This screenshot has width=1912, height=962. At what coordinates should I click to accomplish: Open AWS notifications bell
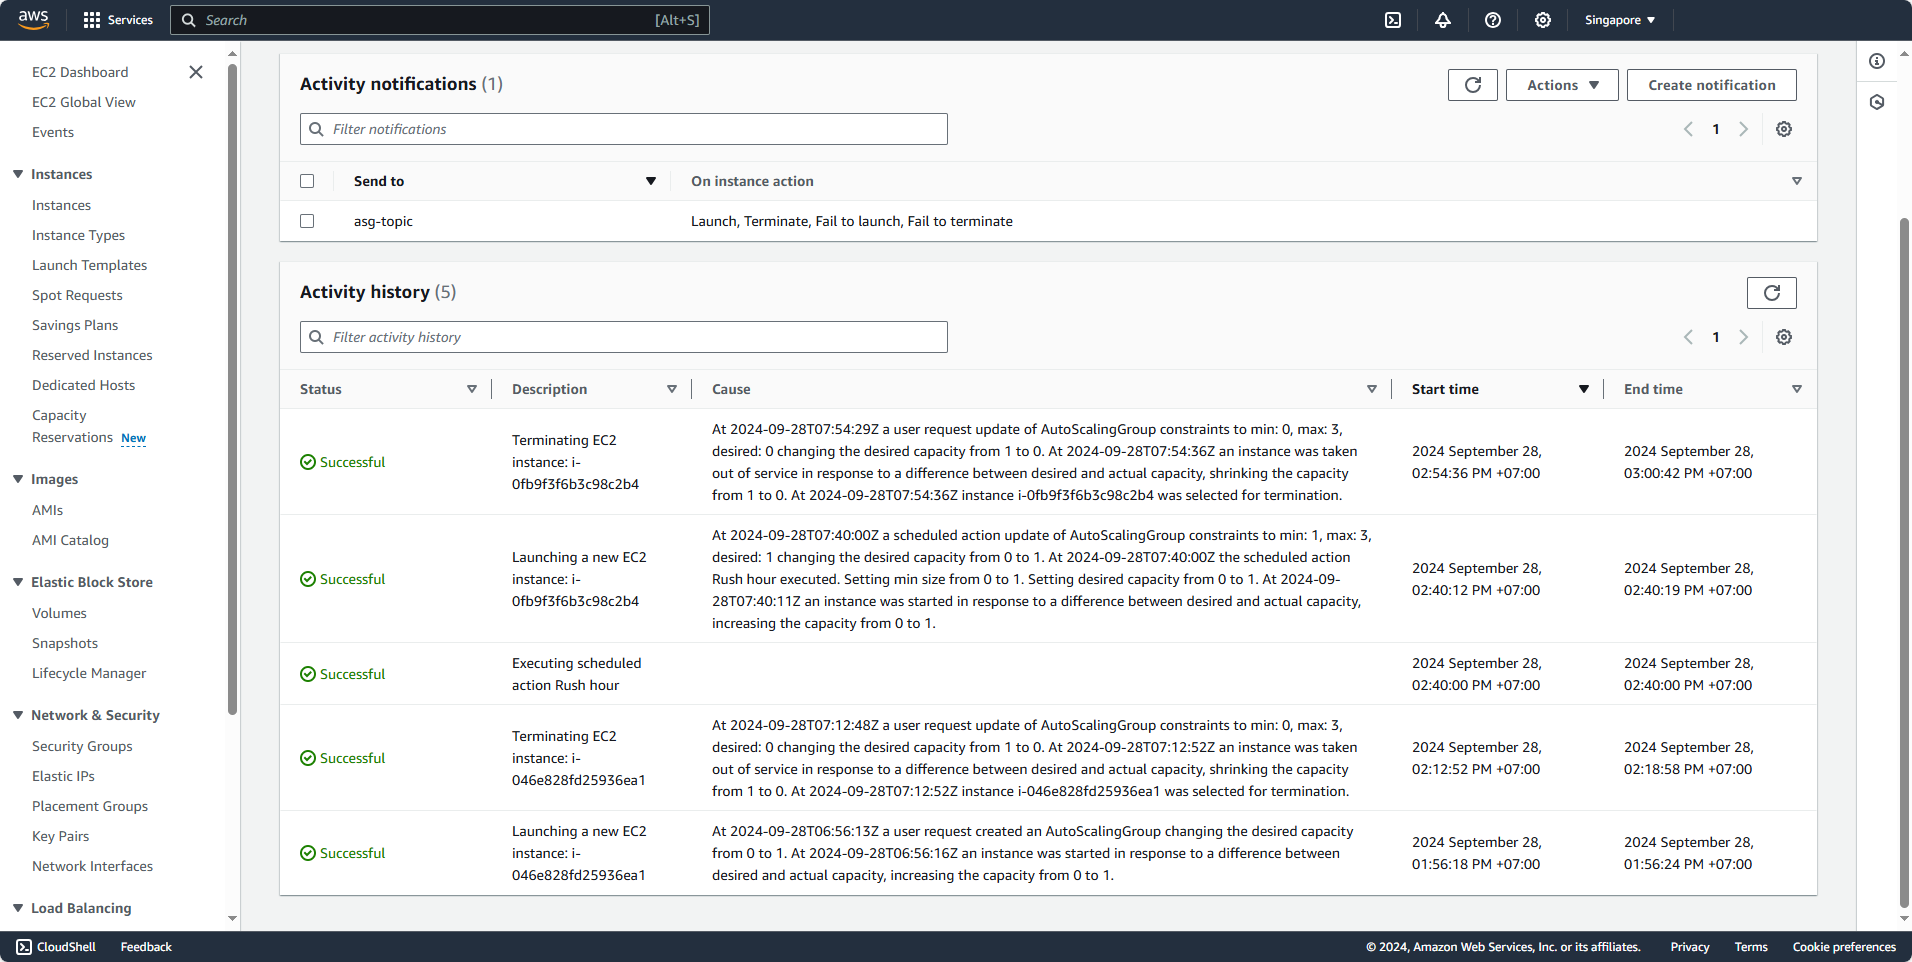tap(1443, 20)
